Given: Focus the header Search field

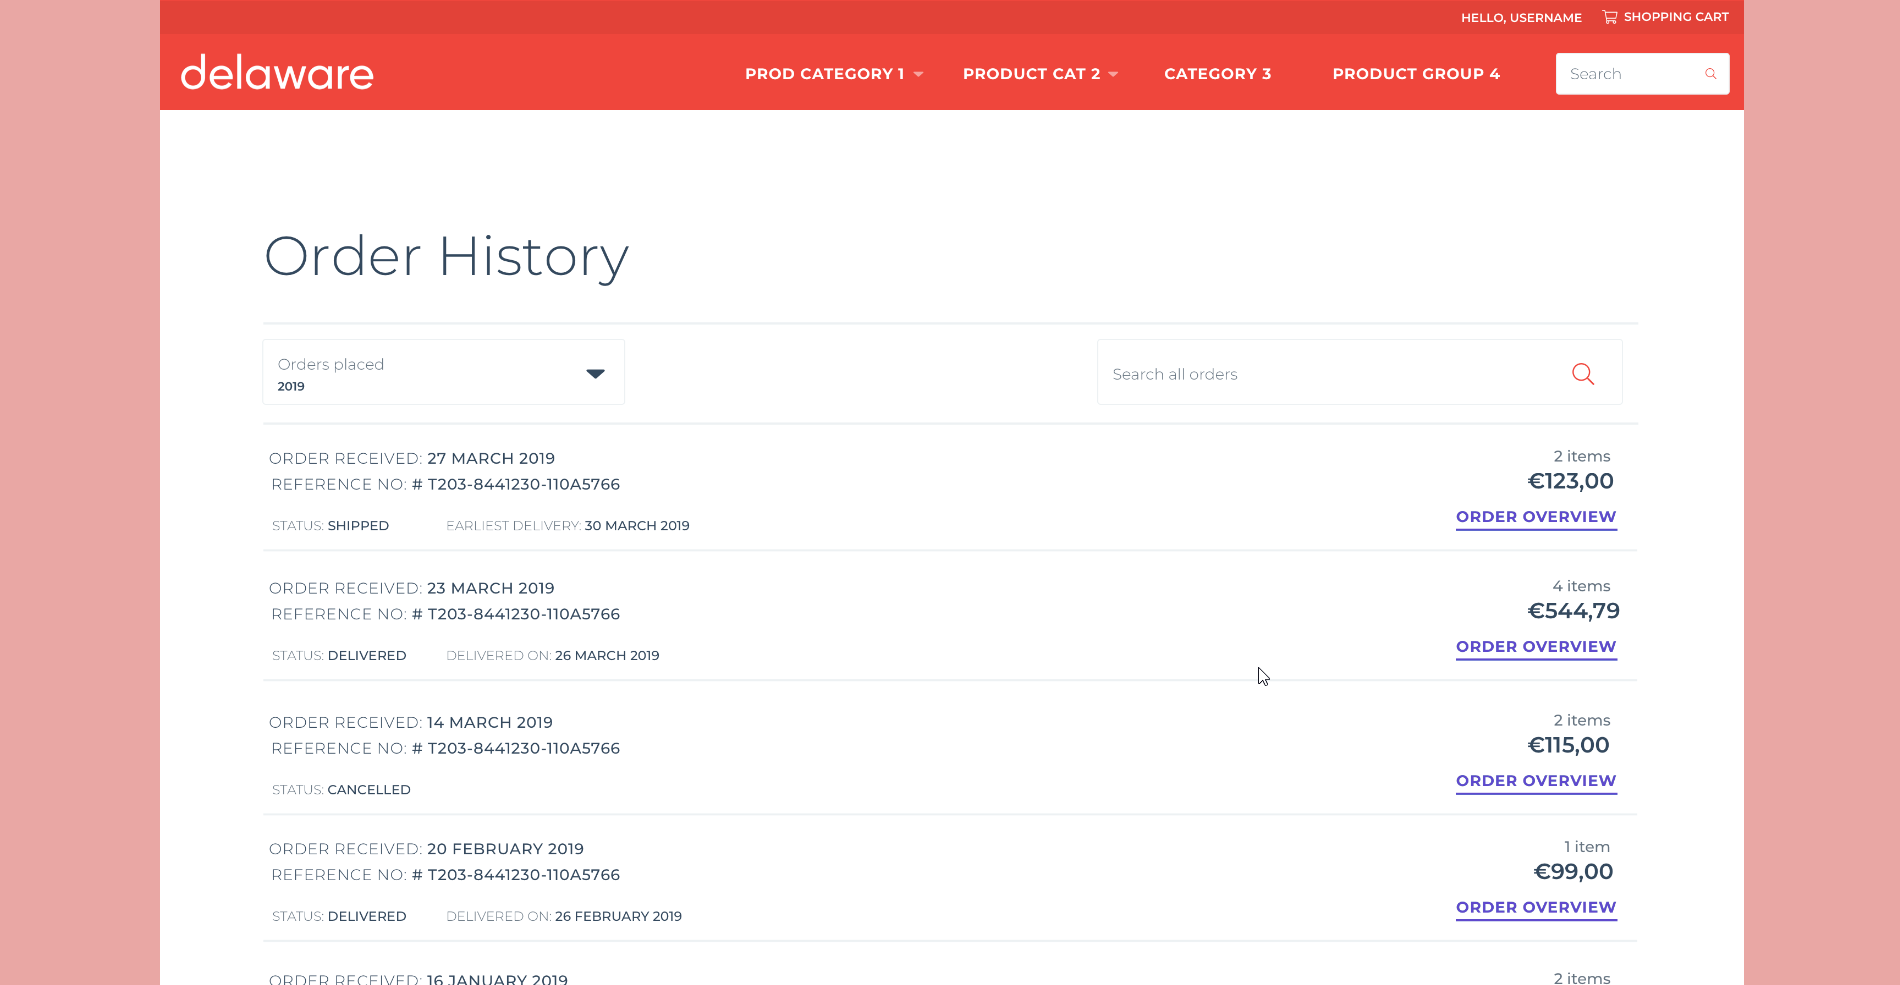Looking at the screenshot, I should 1628,74.
